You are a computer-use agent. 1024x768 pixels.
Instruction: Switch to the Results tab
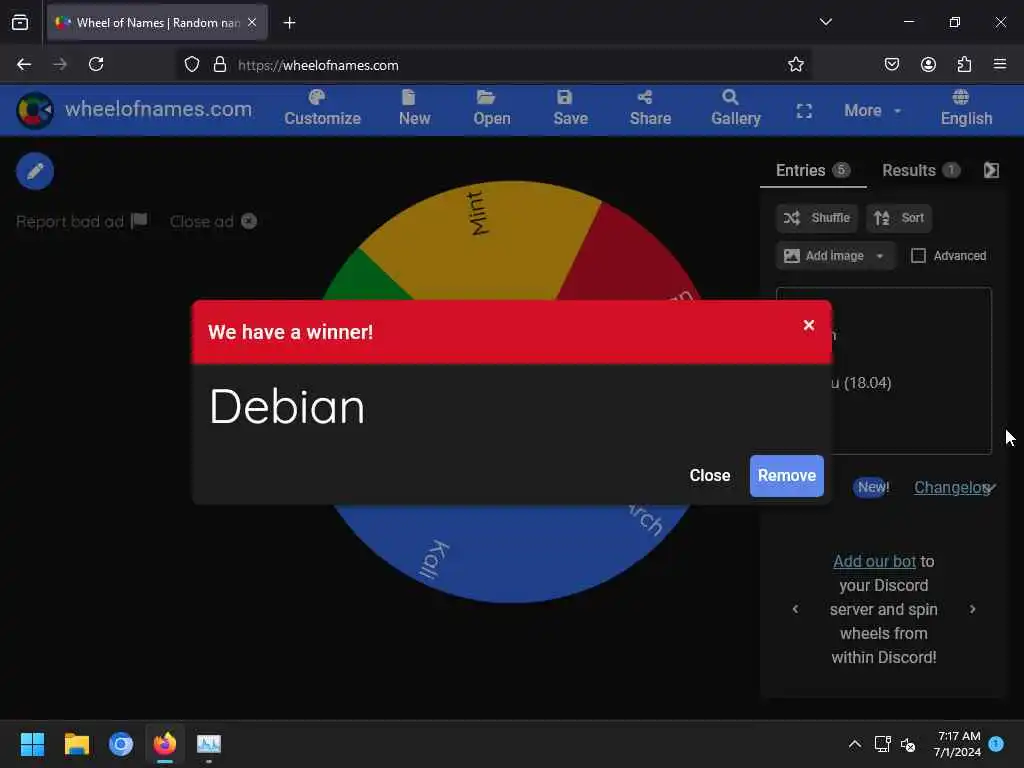921,170
